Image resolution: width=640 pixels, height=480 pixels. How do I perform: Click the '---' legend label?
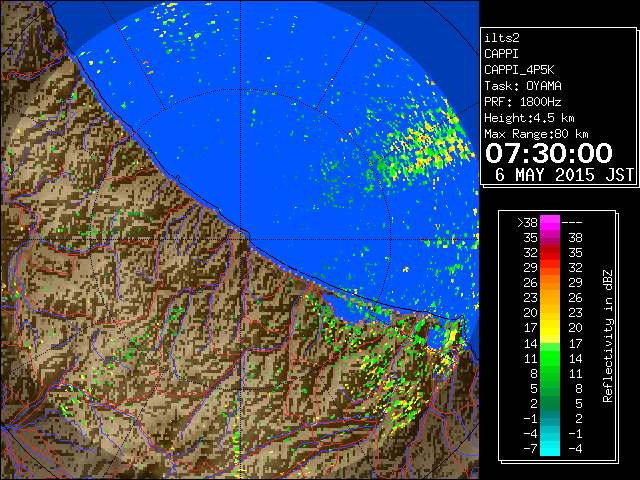(572, 223)
